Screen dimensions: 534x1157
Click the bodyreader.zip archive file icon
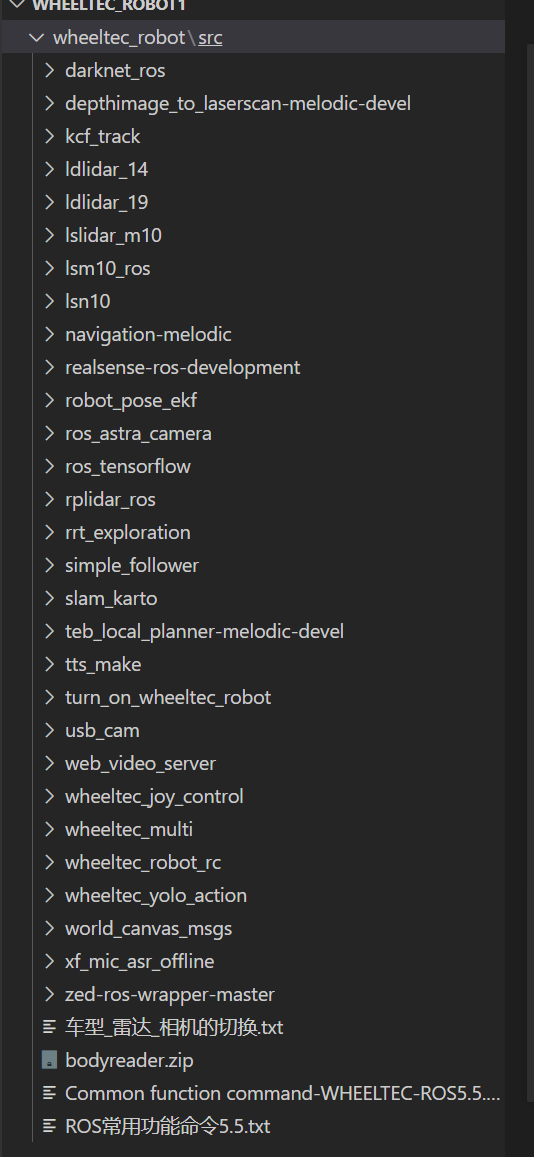point(49,1060)
